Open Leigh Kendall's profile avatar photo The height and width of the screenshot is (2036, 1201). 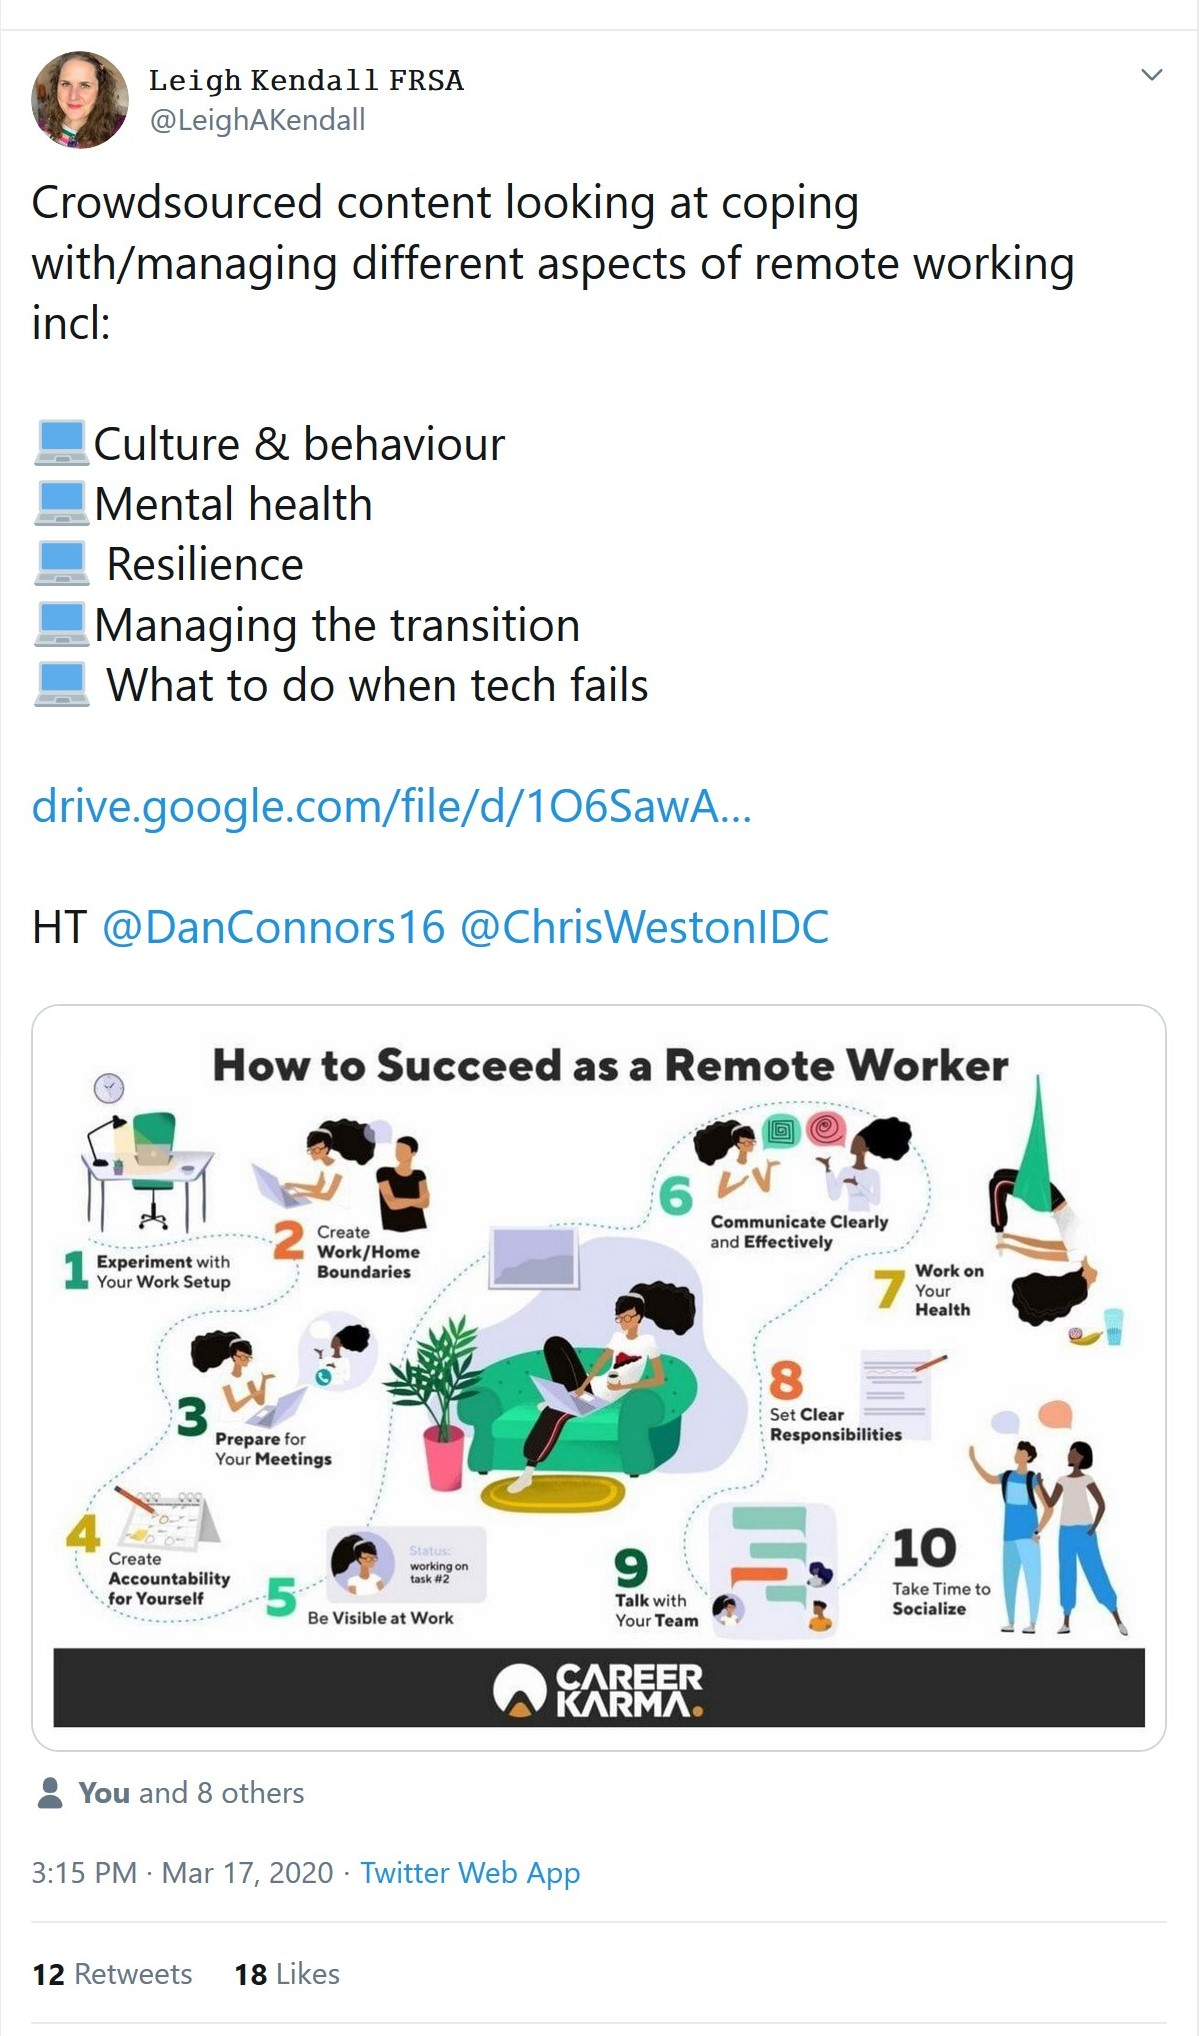(80, 100)
